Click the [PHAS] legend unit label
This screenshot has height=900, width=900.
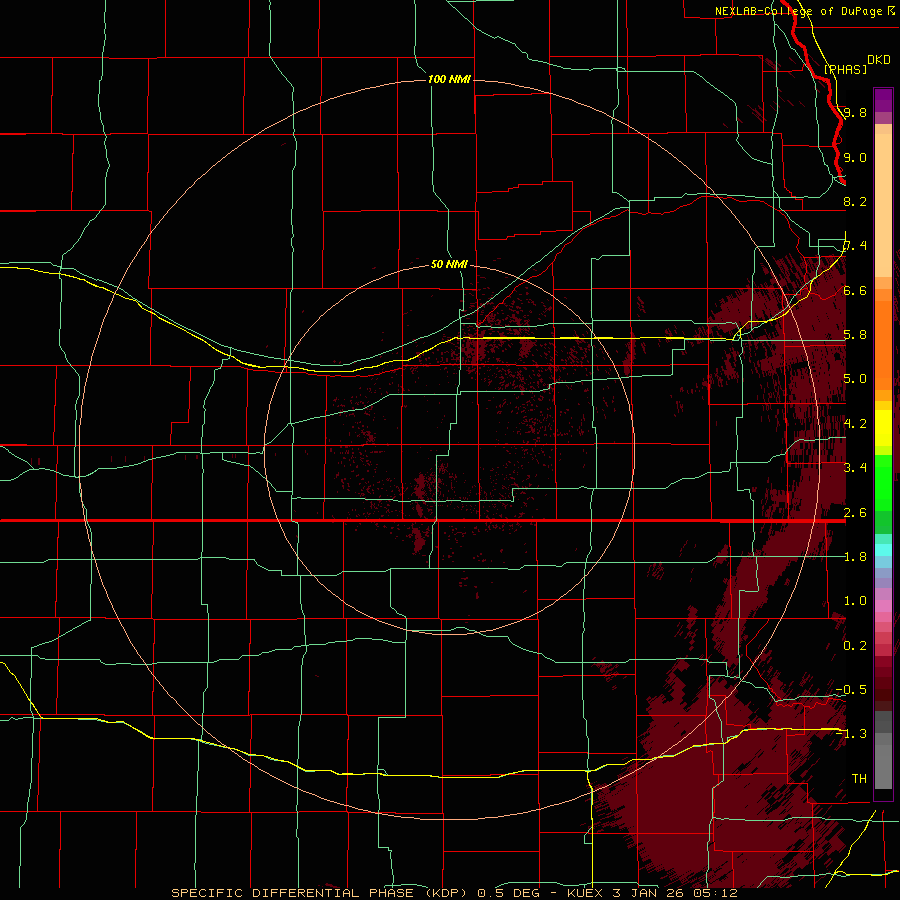(845, 69)
